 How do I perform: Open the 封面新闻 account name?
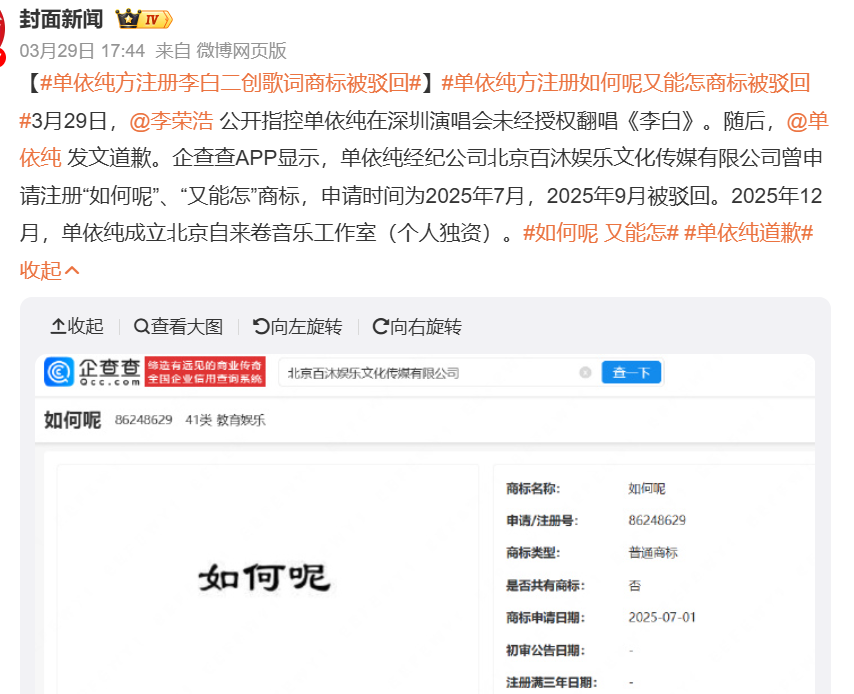pyautogui.click(x=61, y=19)
